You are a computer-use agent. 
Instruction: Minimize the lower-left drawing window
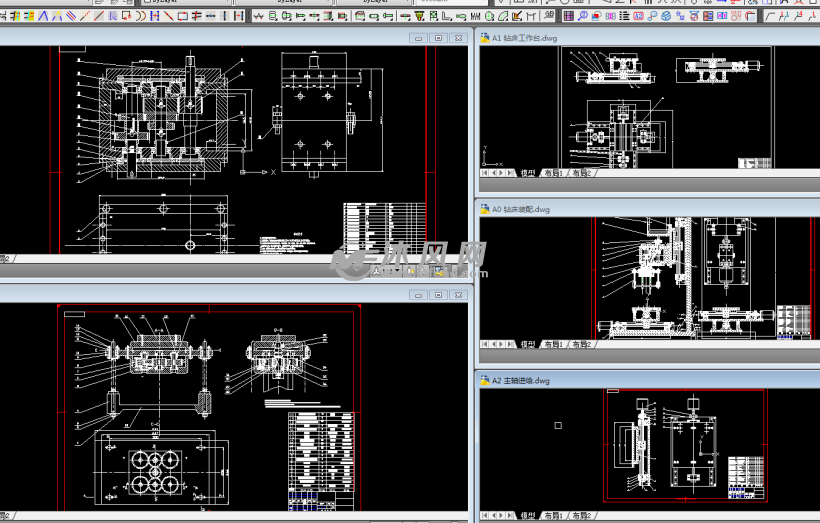[x=420, y=295]
